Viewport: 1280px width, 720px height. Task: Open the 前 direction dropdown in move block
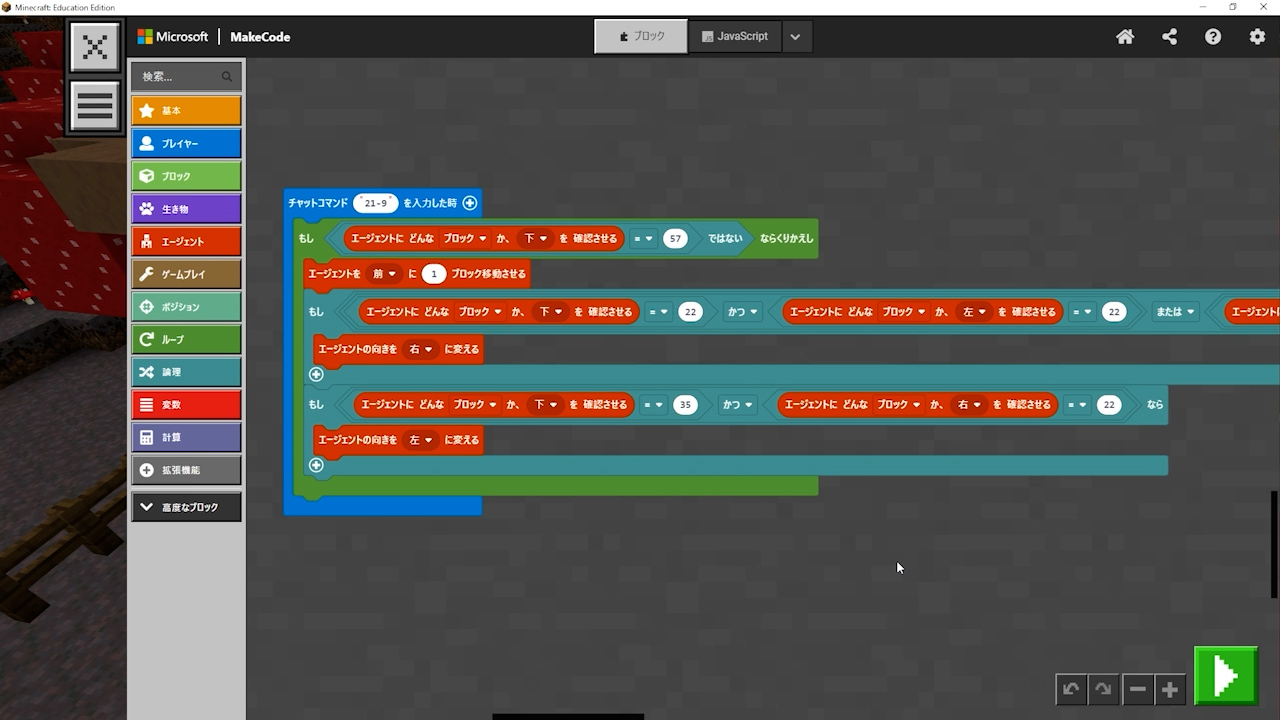point(384,274)
